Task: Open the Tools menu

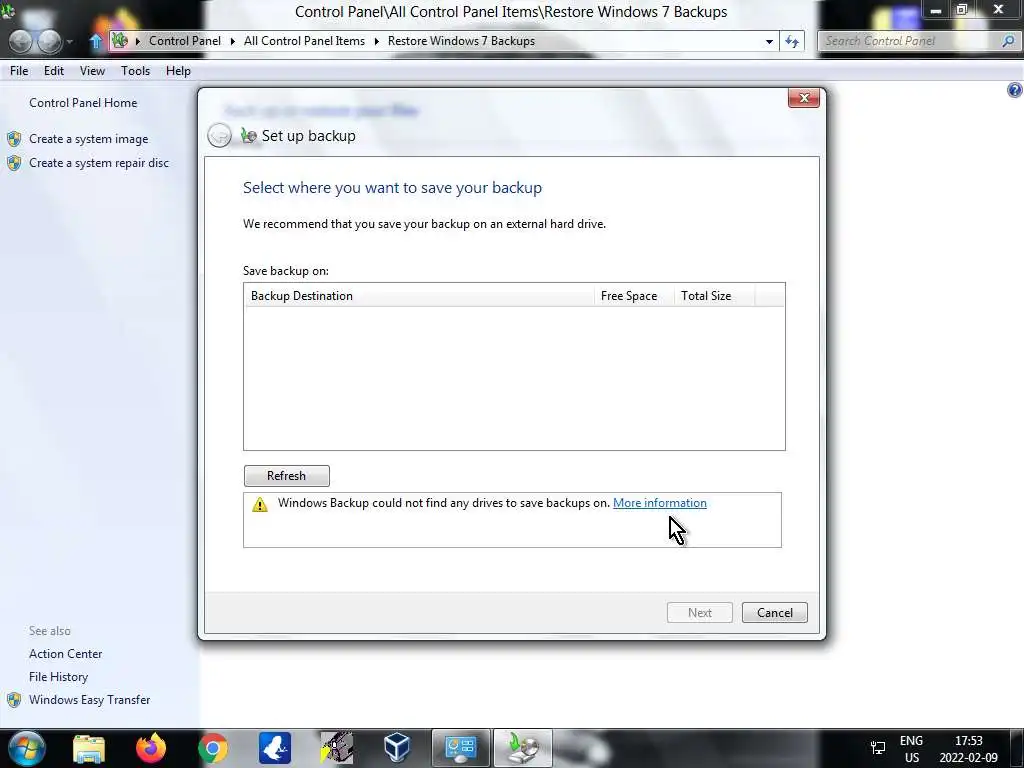Action: tap(135, 71)
